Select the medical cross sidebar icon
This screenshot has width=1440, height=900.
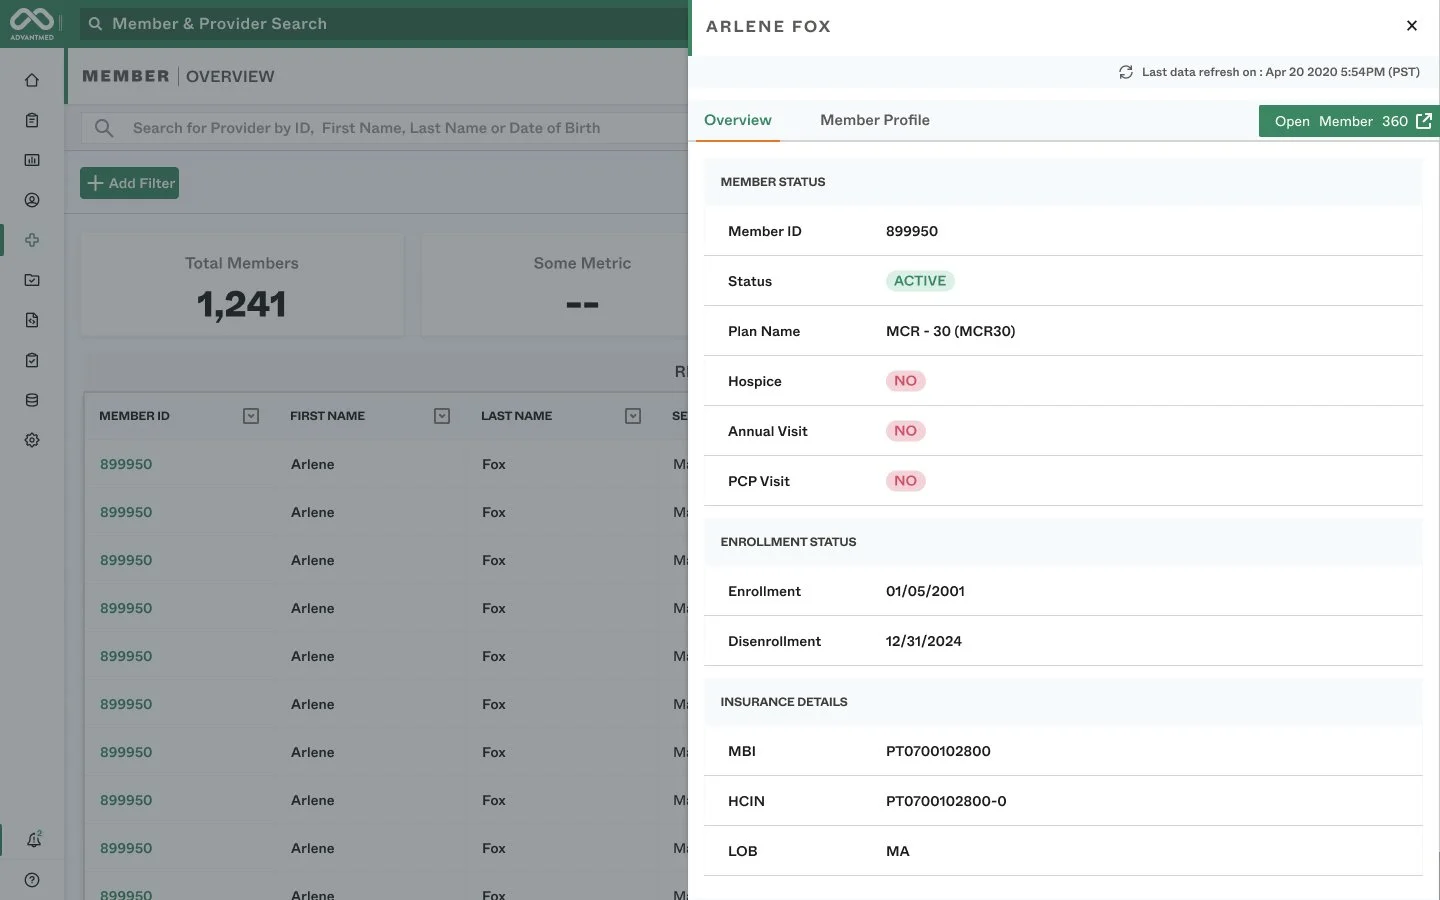32,240
